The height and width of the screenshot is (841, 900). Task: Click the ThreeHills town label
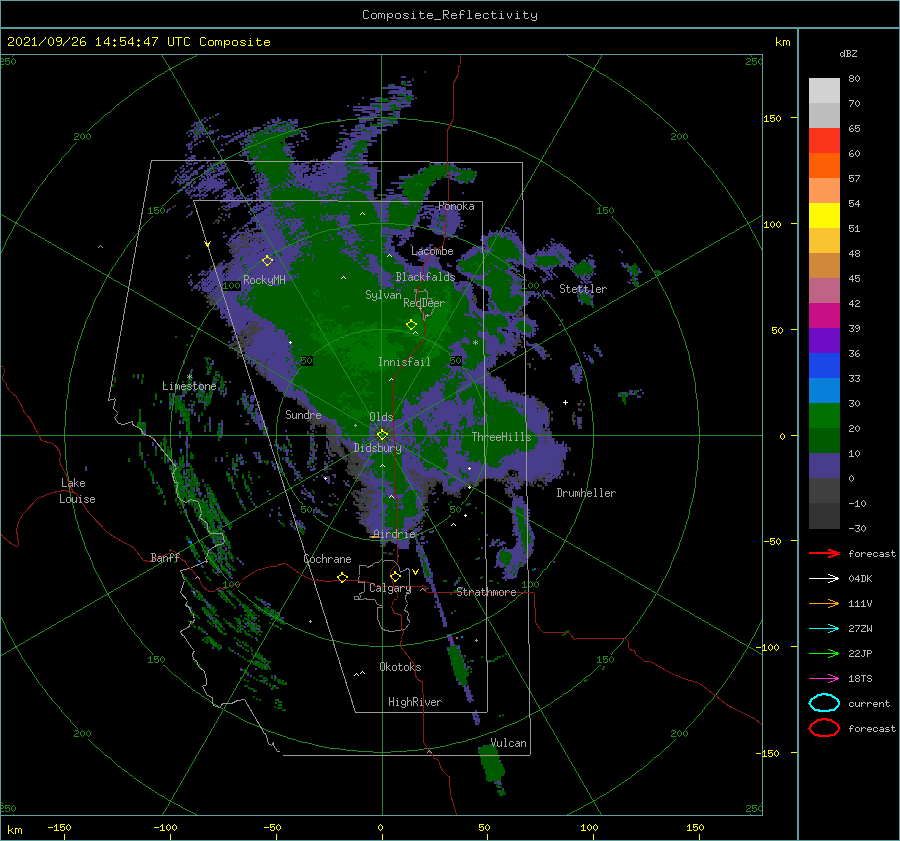[501, 437]
